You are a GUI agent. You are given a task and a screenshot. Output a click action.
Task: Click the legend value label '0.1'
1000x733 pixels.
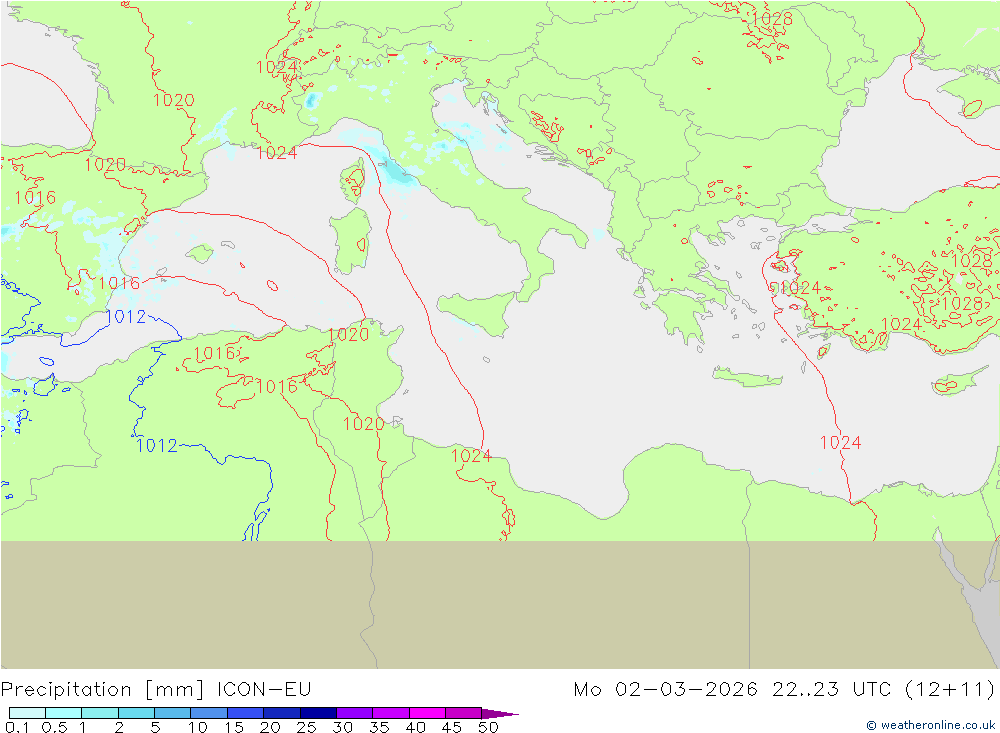click(17, 727)
